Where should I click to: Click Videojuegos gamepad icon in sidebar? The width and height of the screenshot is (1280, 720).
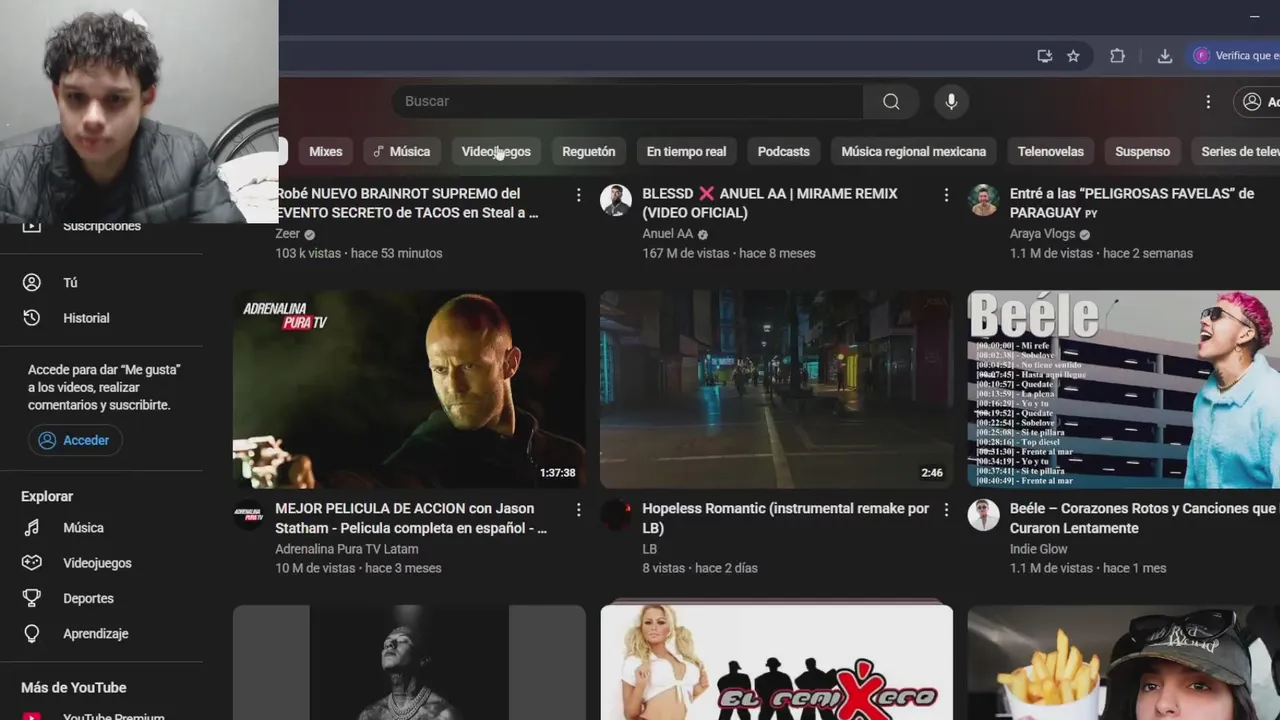[x=32, y=563]
